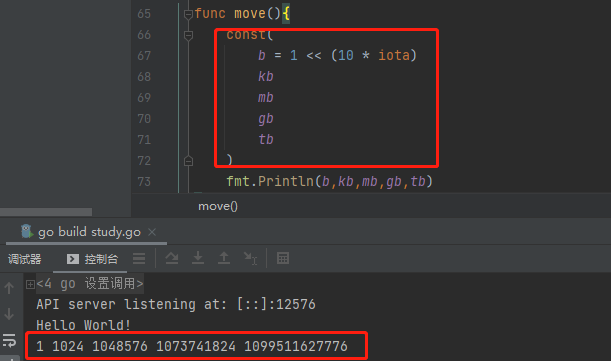Select the go build study.go run tab

click(87, 232)
